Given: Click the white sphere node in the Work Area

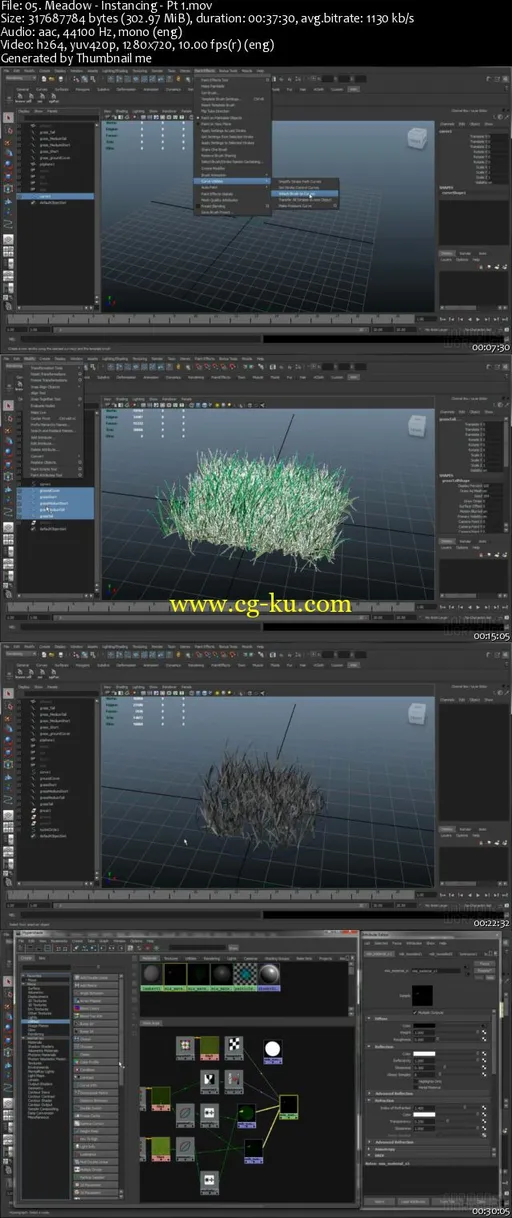Looking at the screenshot, I should [272, 1050].
